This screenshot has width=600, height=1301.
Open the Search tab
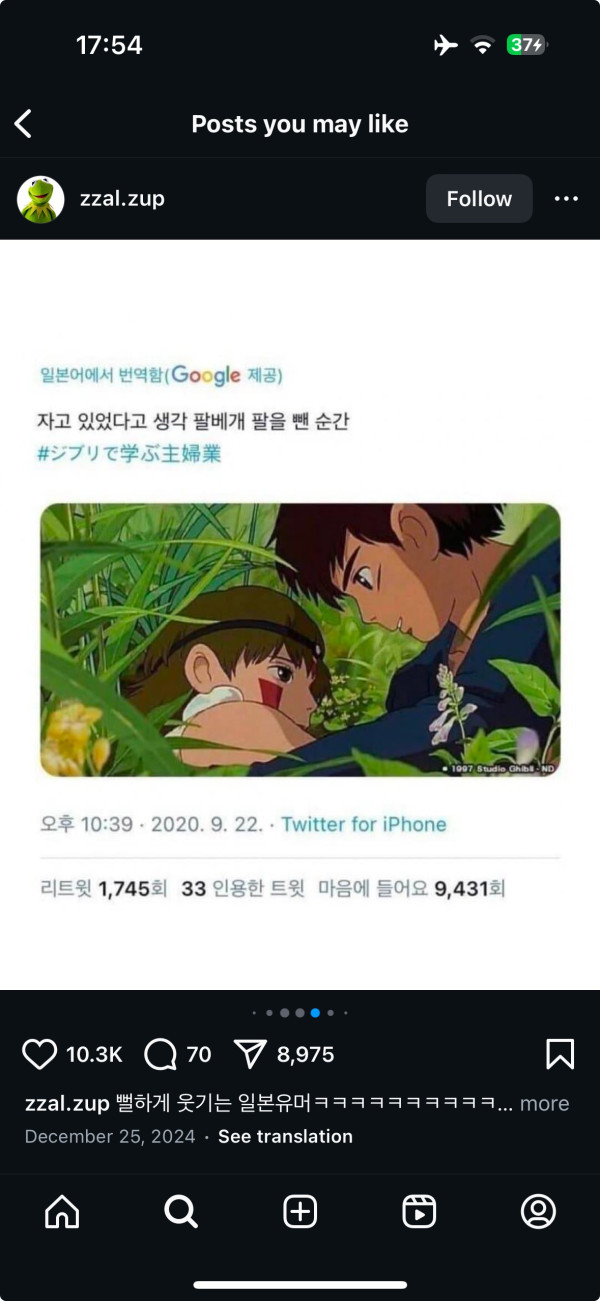(181, 1212)
